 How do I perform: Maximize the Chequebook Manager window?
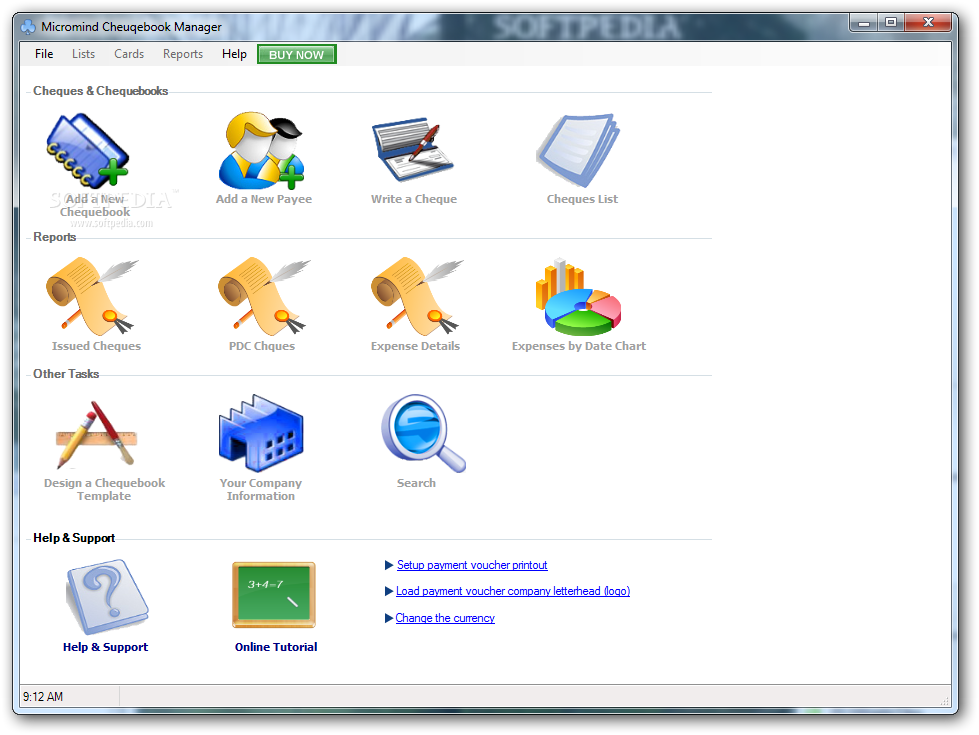[x=891, y=23]
